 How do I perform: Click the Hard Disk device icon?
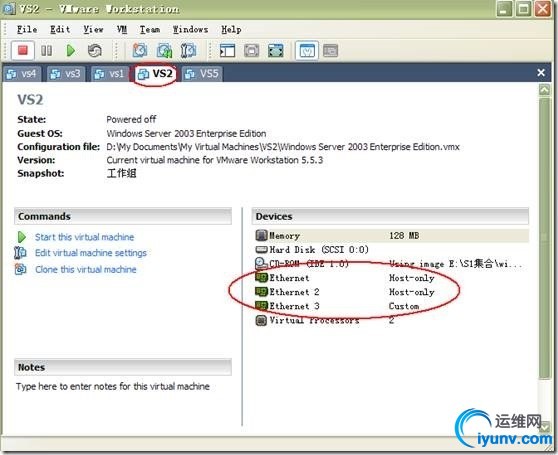261,249
